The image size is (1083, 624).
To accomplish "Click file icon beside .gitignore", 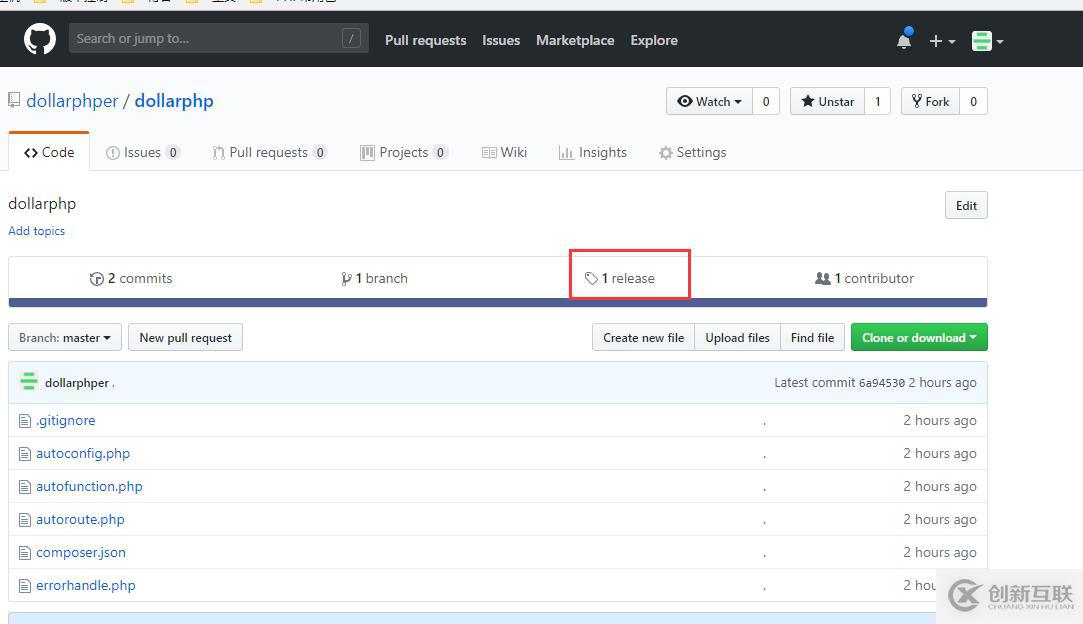I will [x=25, y=421].
